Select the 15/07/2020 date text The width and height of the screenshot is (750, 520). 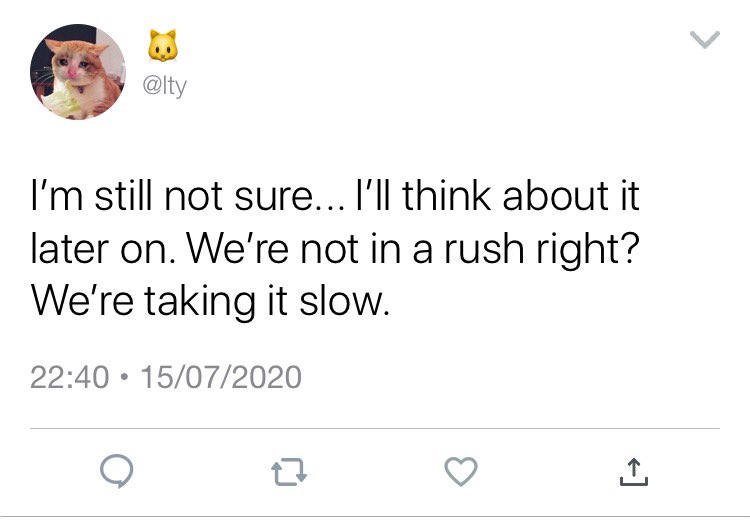coord(221,377)
